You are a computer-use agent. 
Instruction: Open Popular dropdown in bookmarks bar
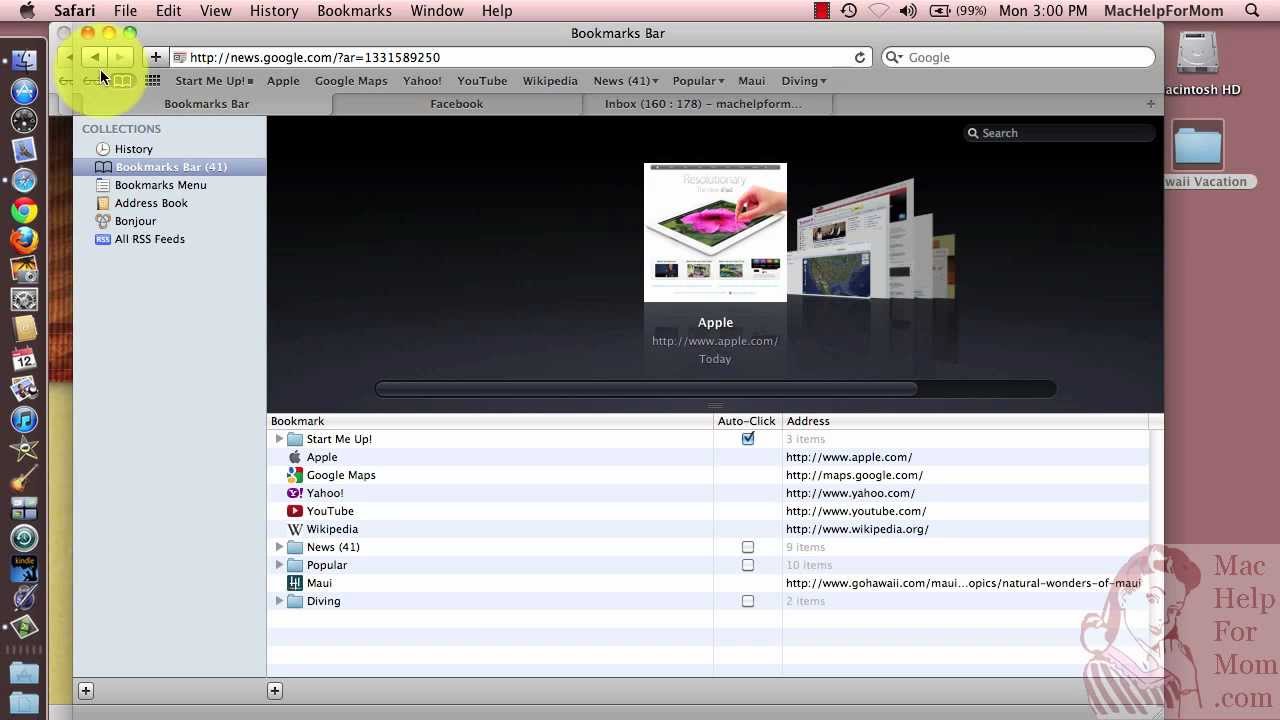tap(698, 81)
